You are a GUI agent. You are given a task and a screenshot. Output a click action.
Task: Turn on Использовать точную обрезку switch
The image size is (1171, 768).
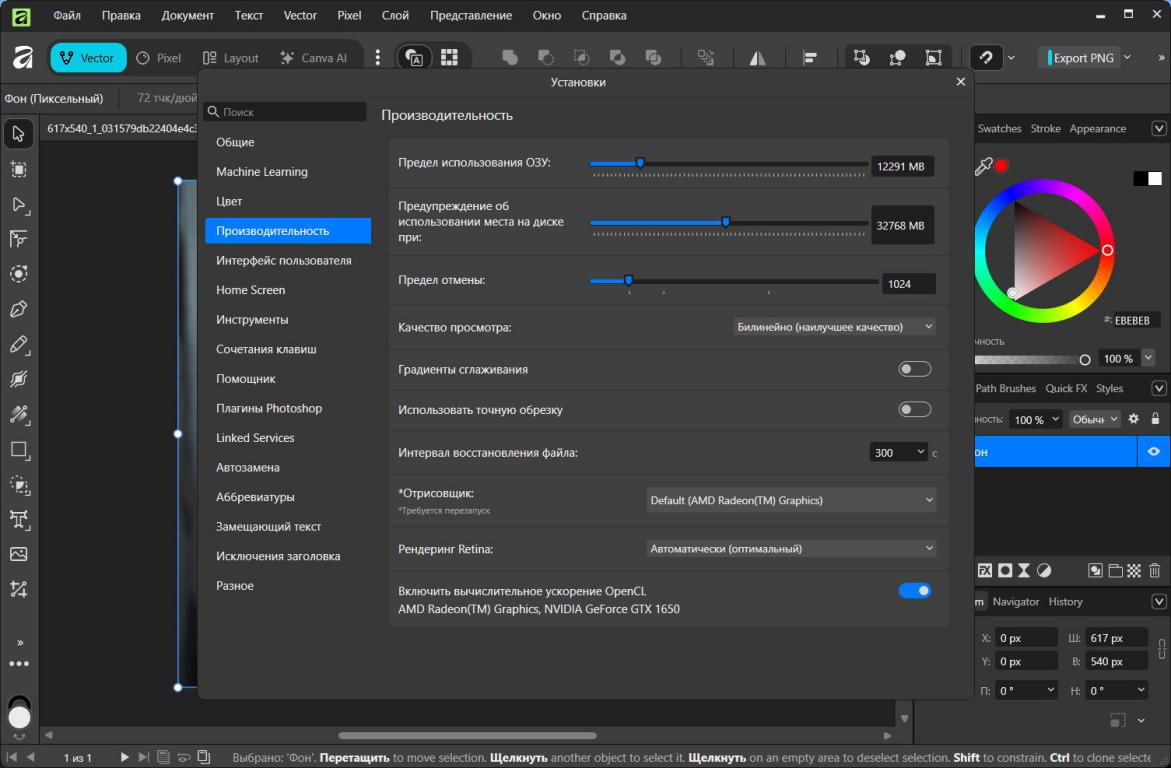point(914,410)
